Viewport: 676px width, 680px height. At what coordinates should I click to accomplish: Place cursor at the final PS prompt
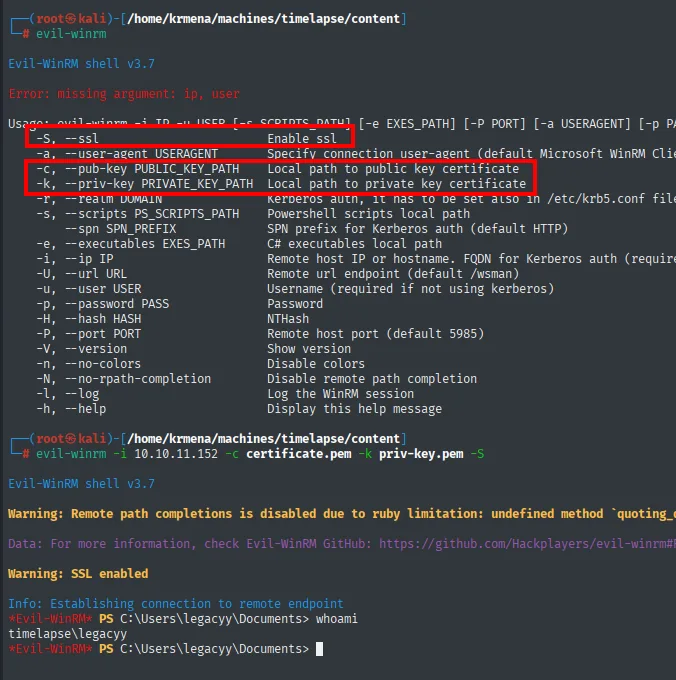320,649
